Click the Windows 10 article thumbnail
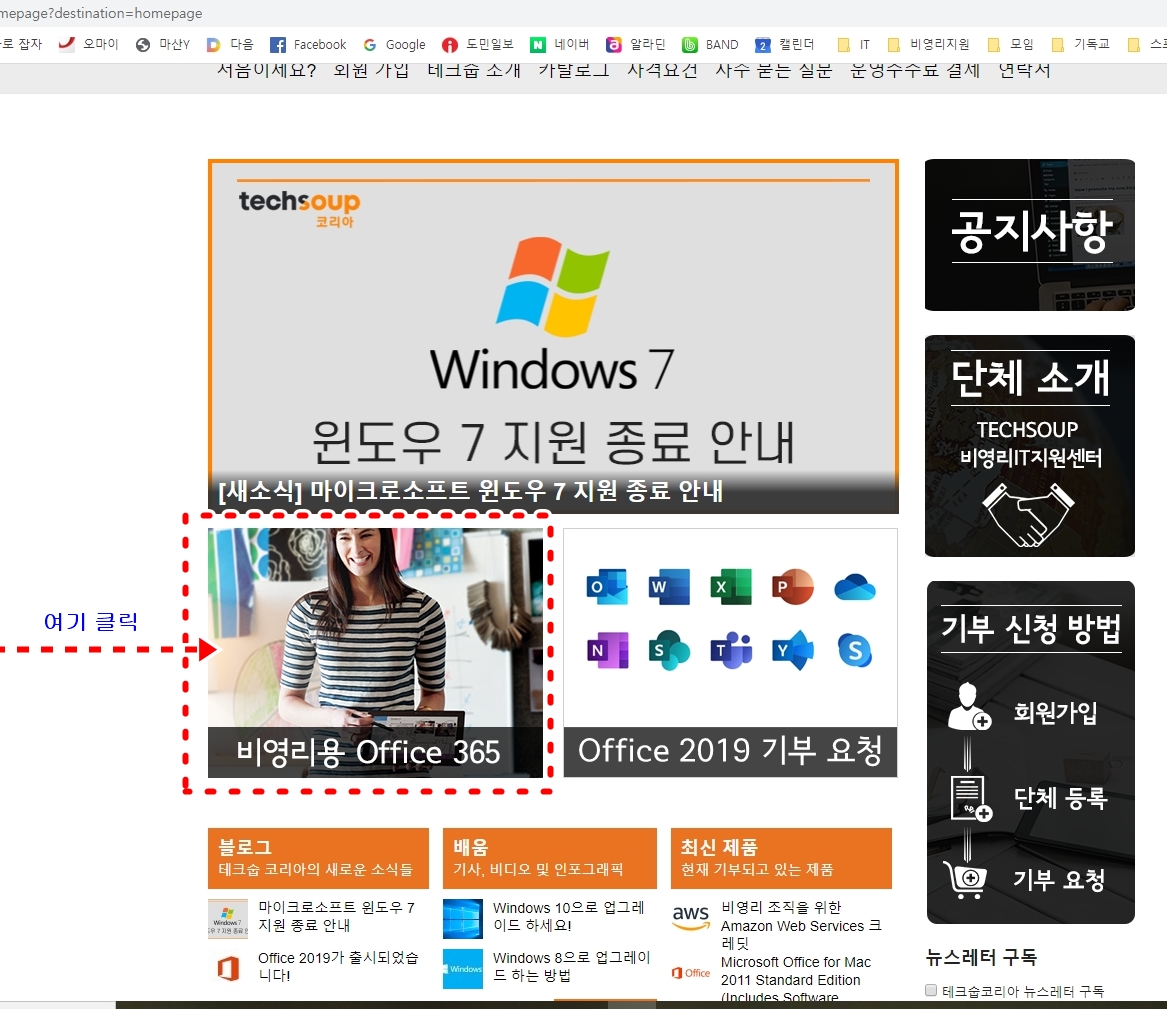Viewport: 1167px width, 1009px height. click(462, 918)
